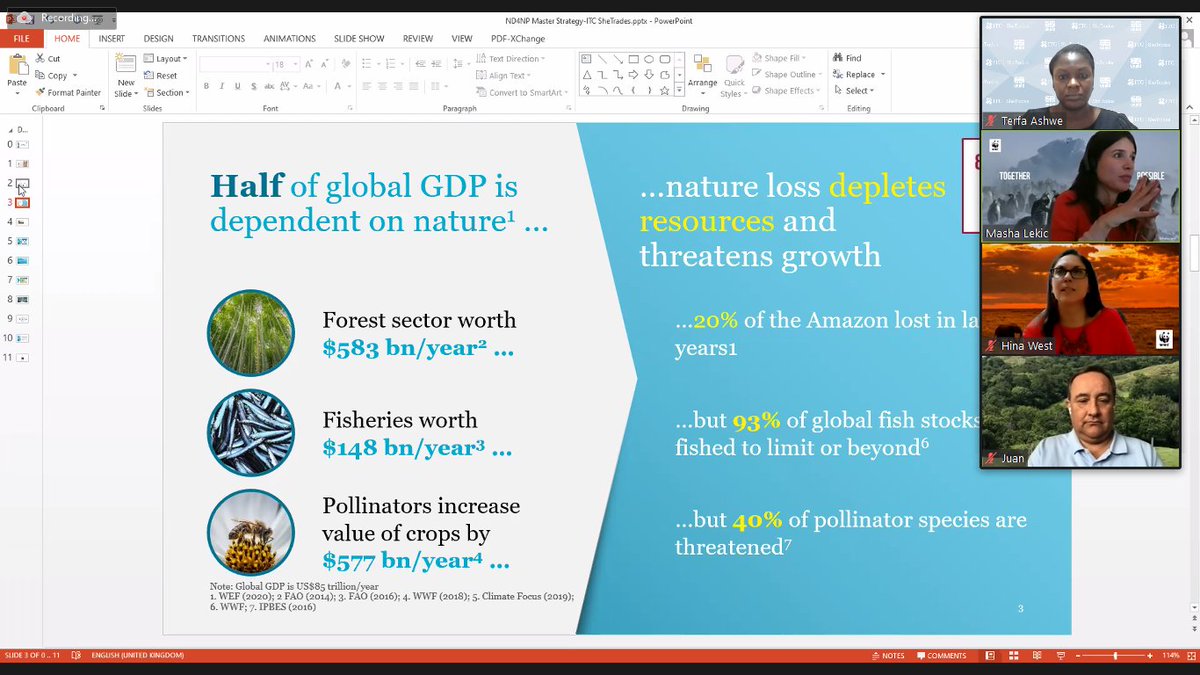1200x675 pixels.
Task: Switch to the DESIGN tab
Action: 158,38
